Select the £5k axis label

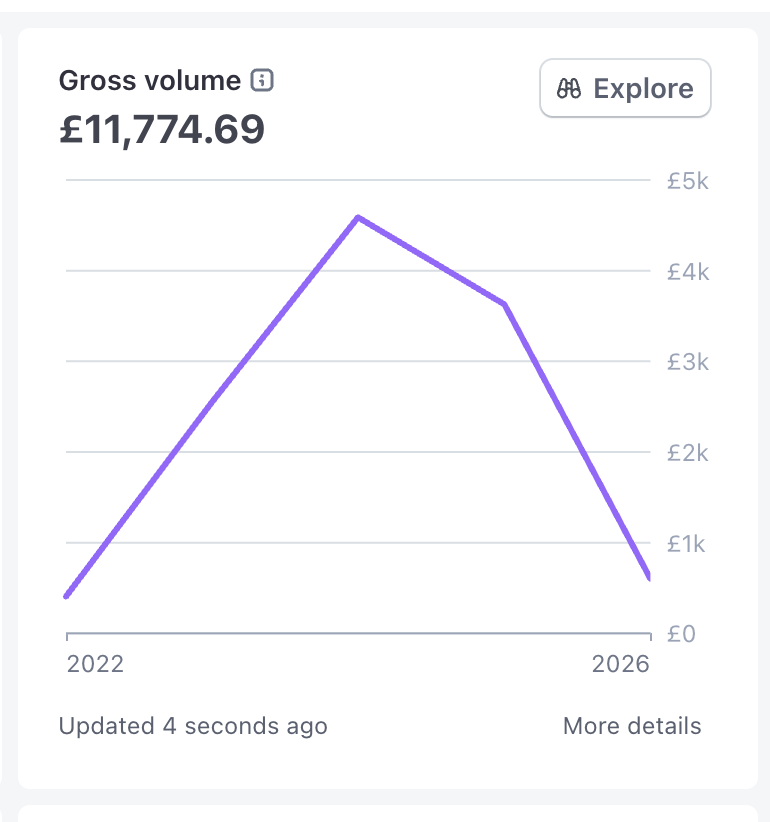pos(688,182)
